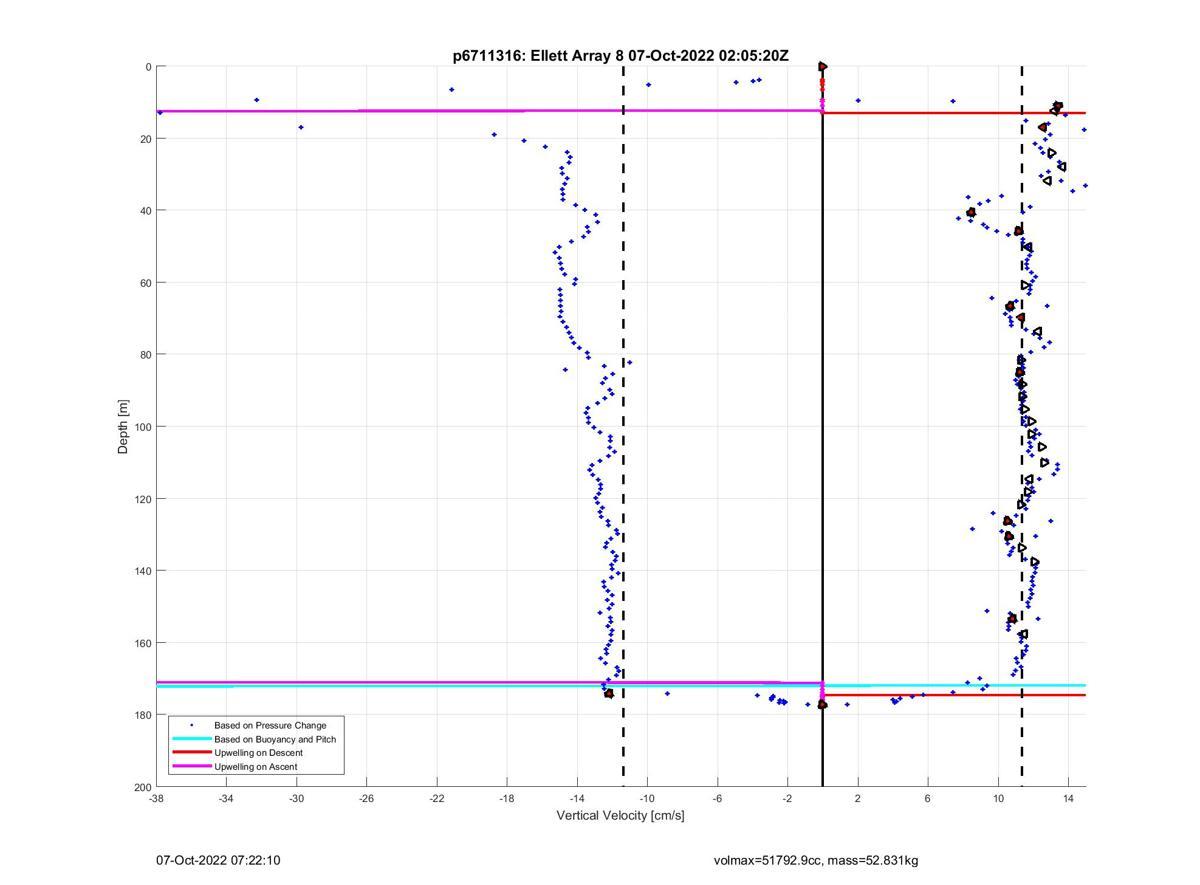The height and width of the screenshot is (885, 1200).
Task: Click y-axis tick label 0
Action: point(148,67)
